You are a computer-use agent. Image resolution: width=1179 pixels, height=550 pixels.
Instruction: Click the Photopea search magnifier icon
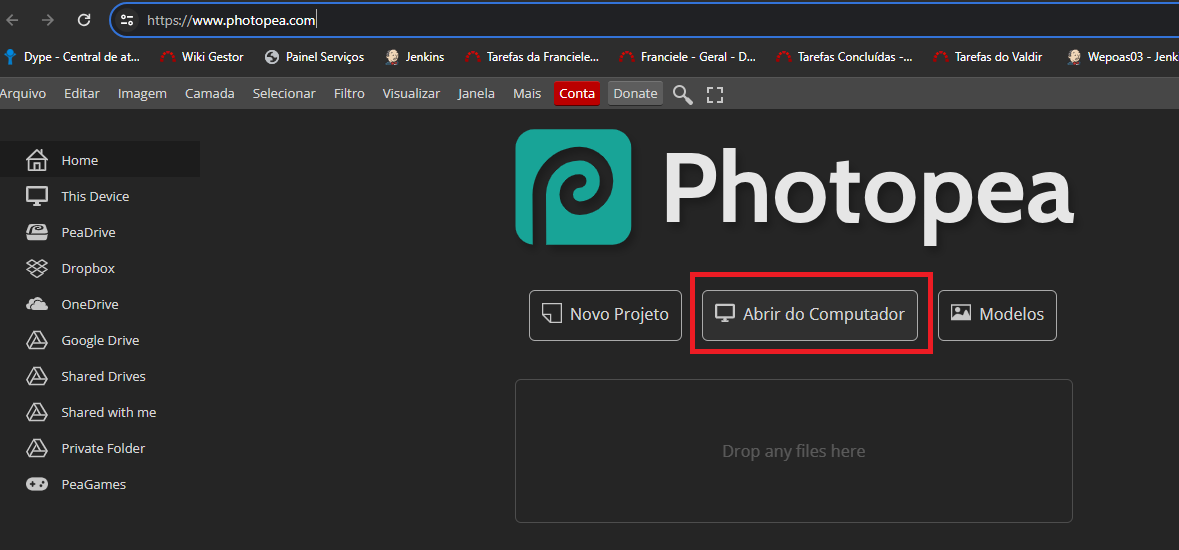[x=682, y=94]
